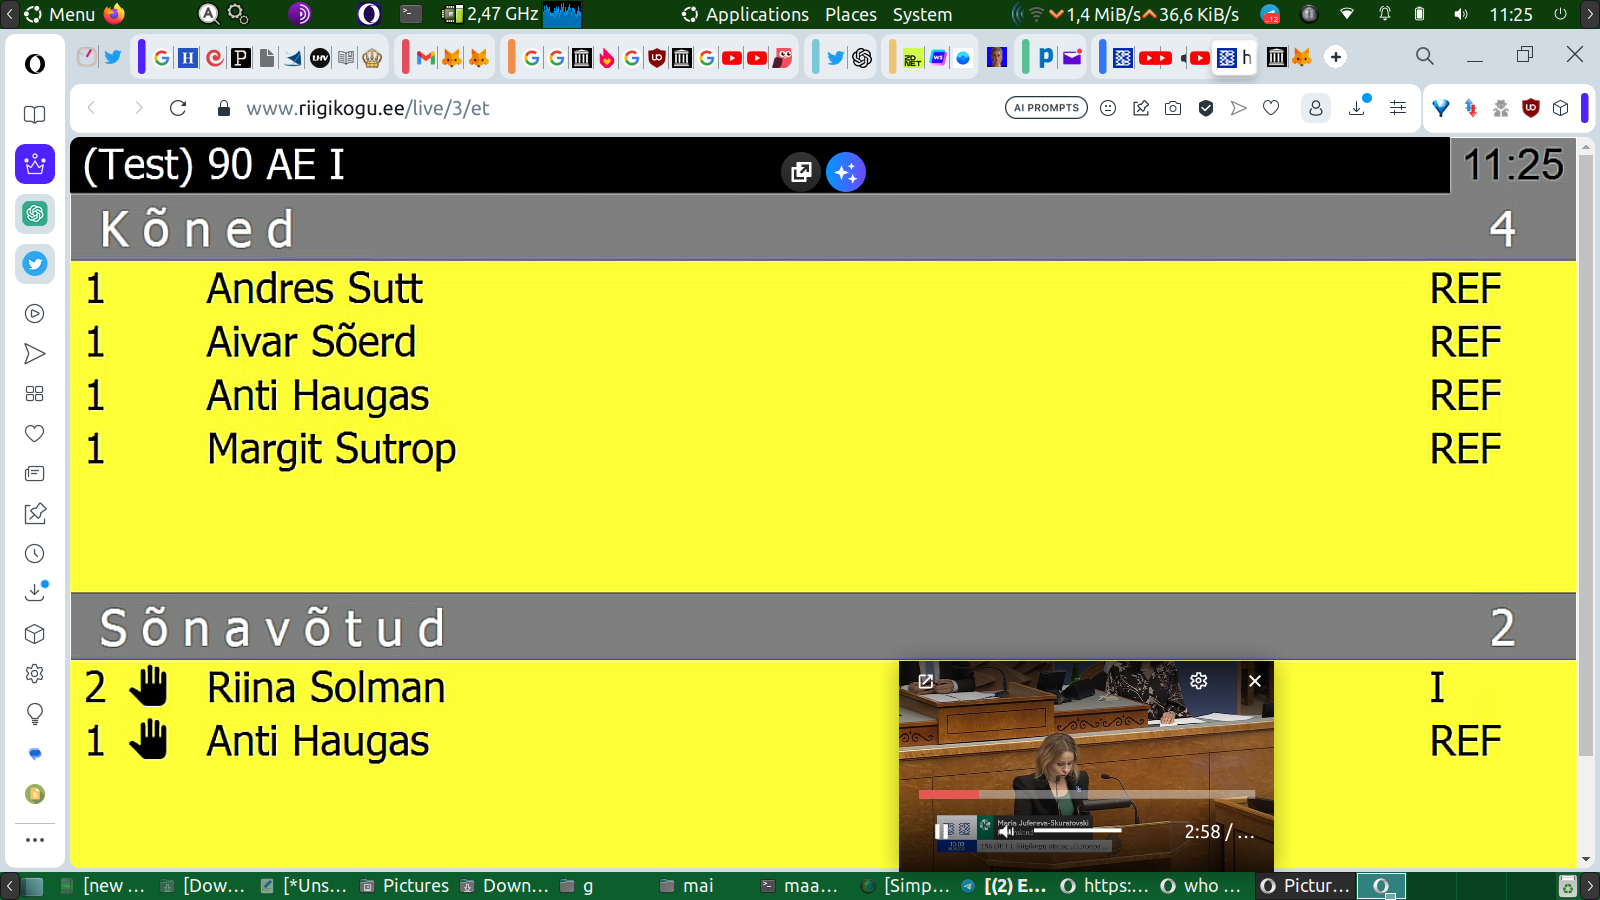Open Speed Dial grid in sidebar
Viewport: 1600px width, 900px height.
point(35,394)
